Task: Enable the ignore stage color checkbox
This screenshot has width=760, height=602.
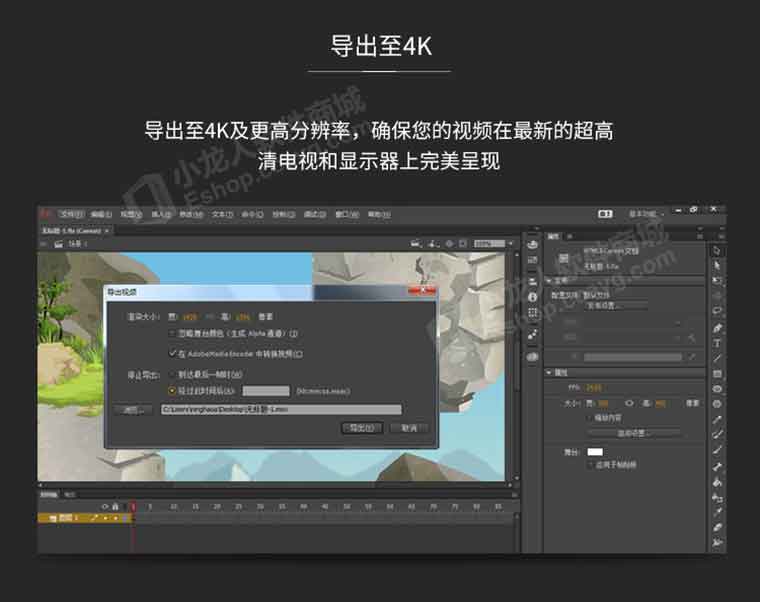Action: [172, 333]
